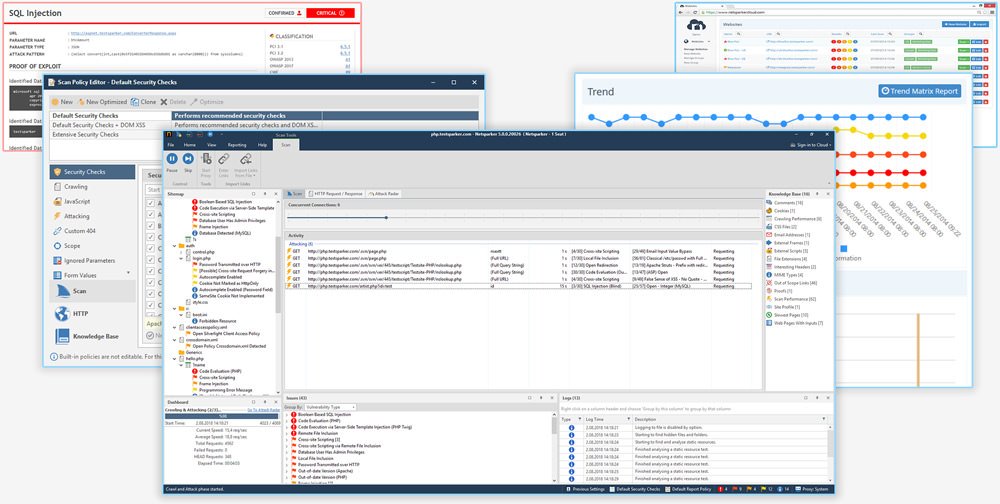
Task: Collapse the hello.php node in Sitemap
Action: point(175,359)
